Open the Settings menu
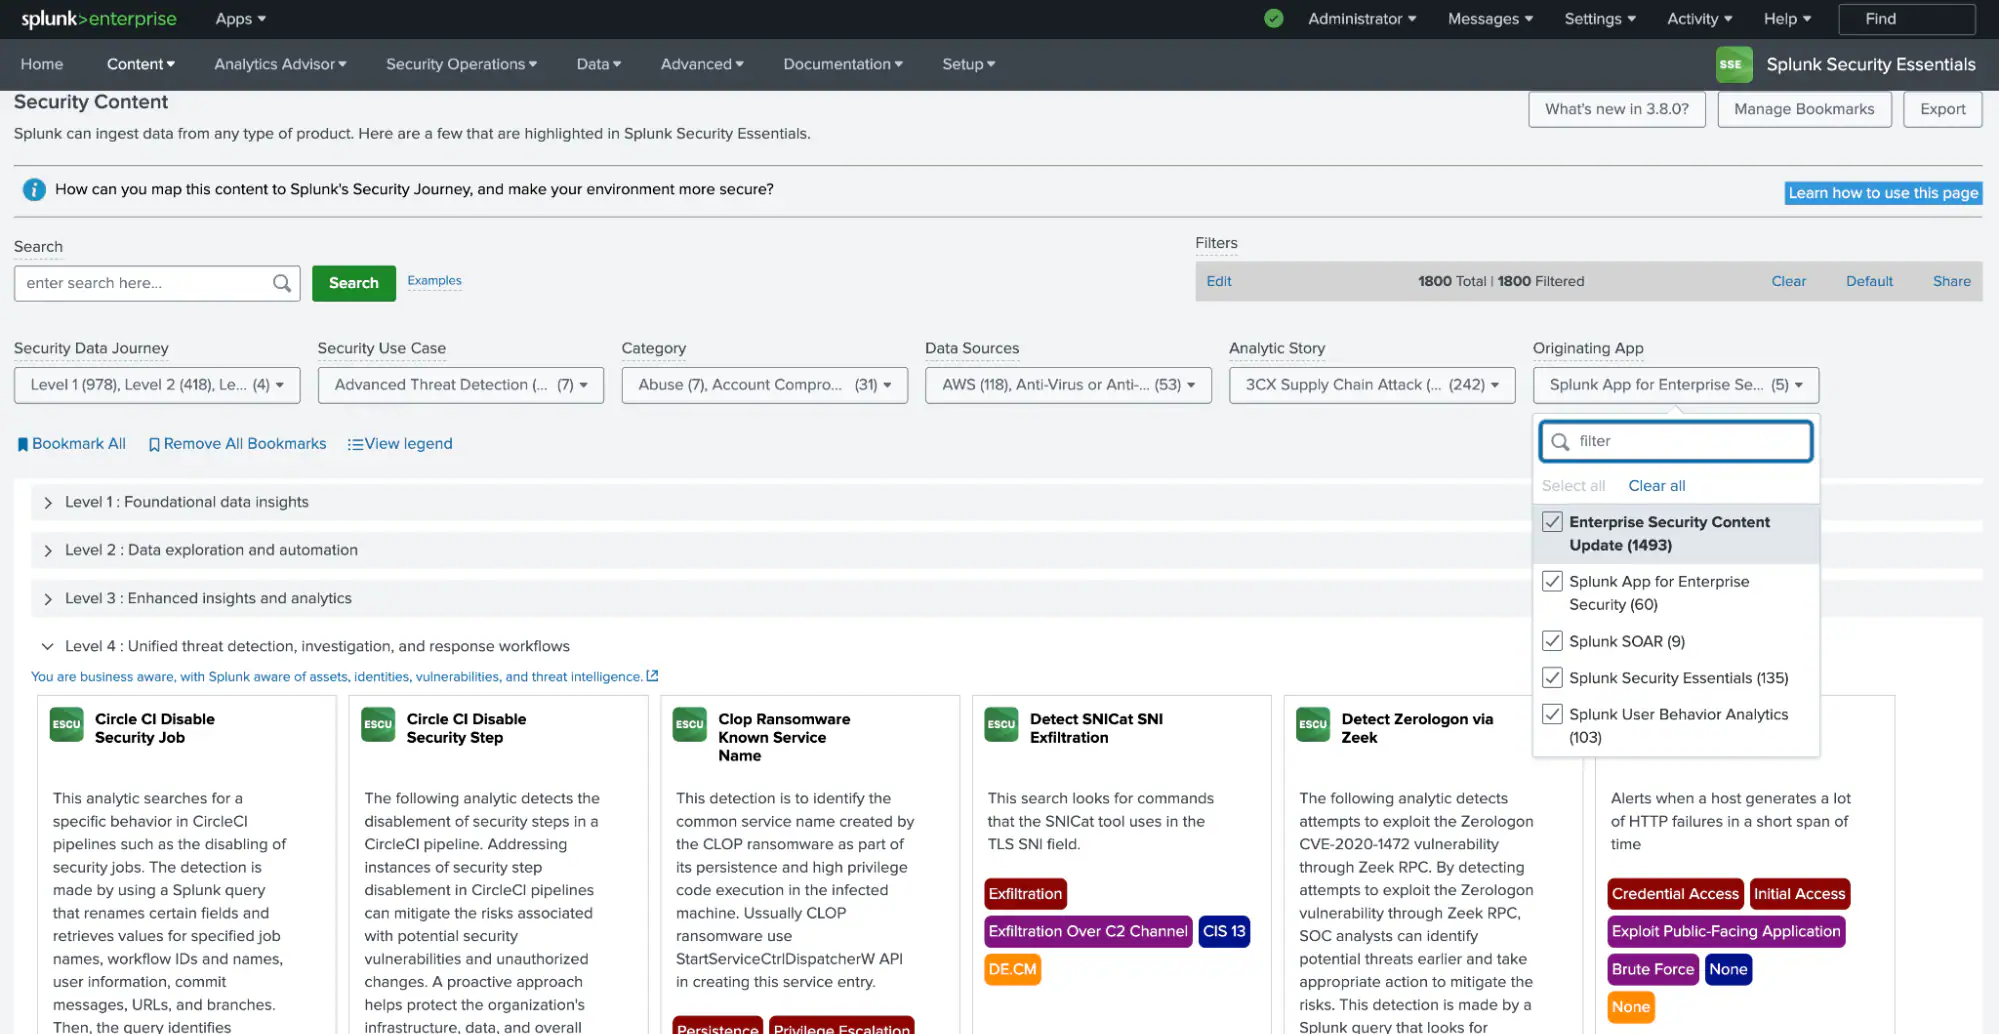The width and height of the screenshot is (1999, 1034). point(1600,19)
